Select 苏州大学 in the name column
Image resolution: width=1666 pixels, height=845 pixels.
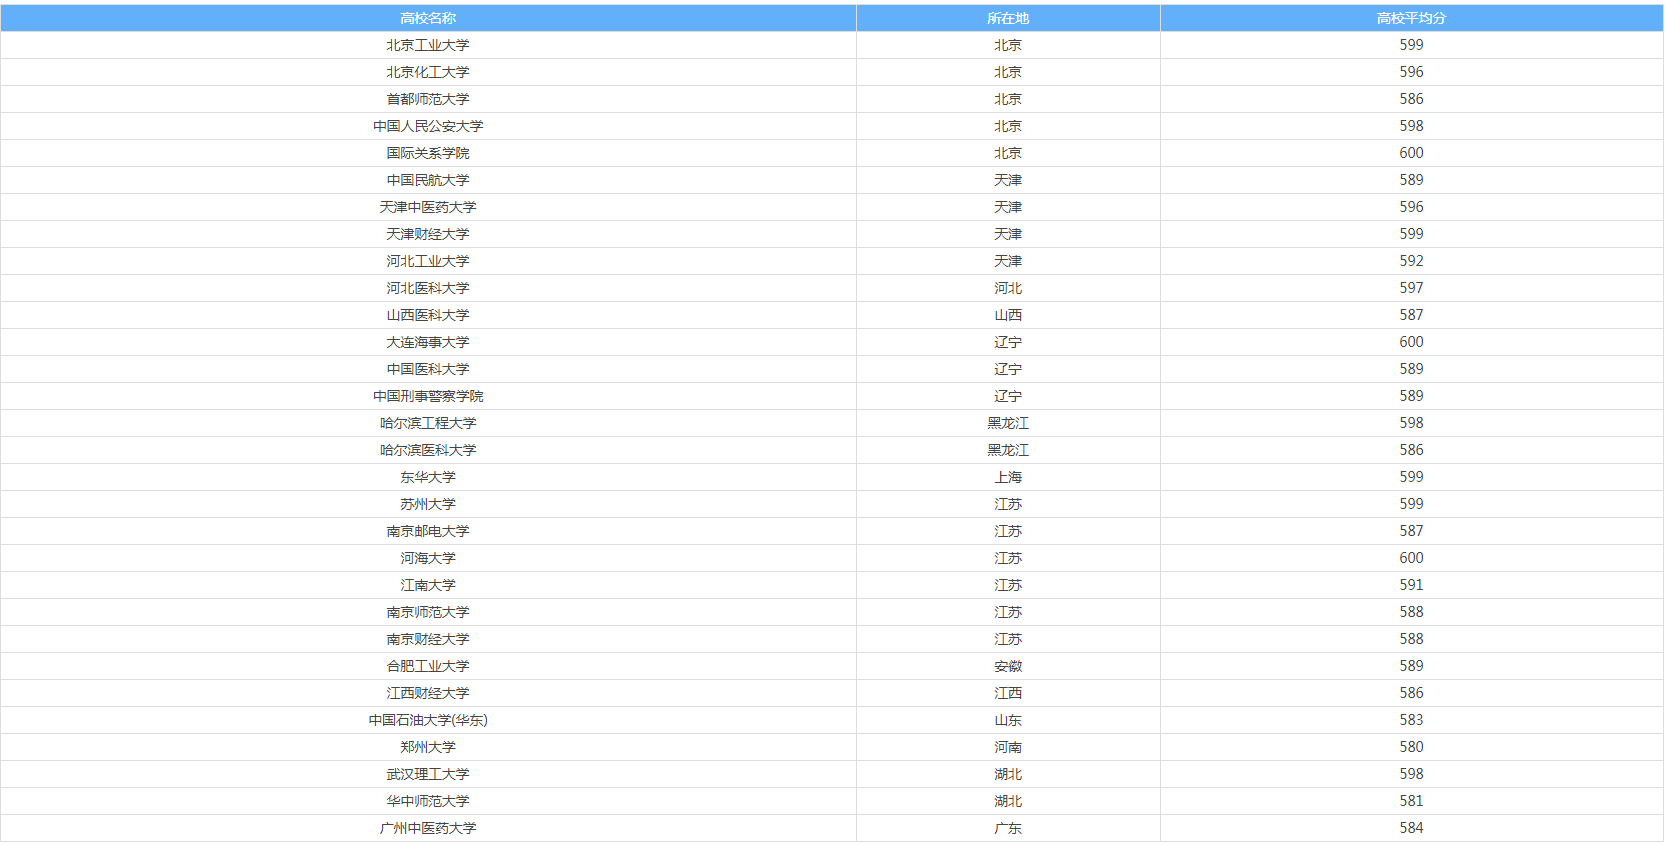[428, 504]
